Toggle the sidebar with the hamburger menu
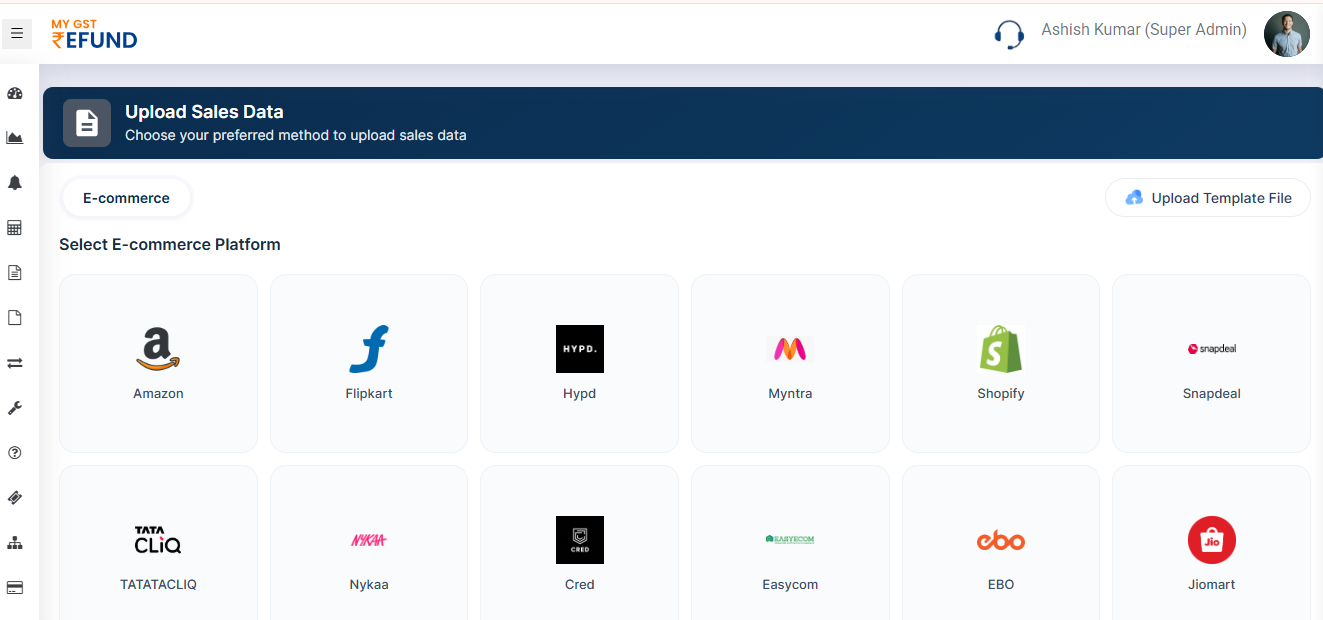 [17, 33]
